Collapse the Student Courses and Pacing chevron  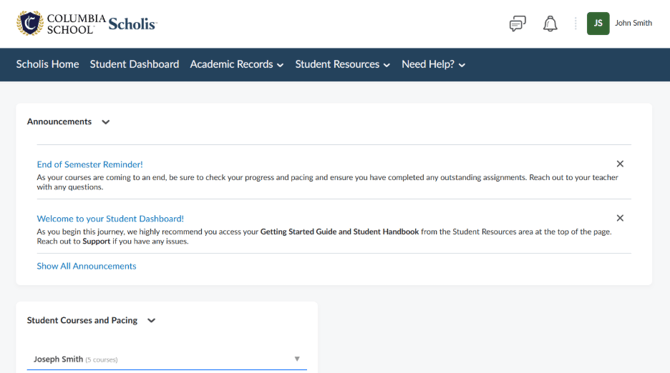[151, 320]
